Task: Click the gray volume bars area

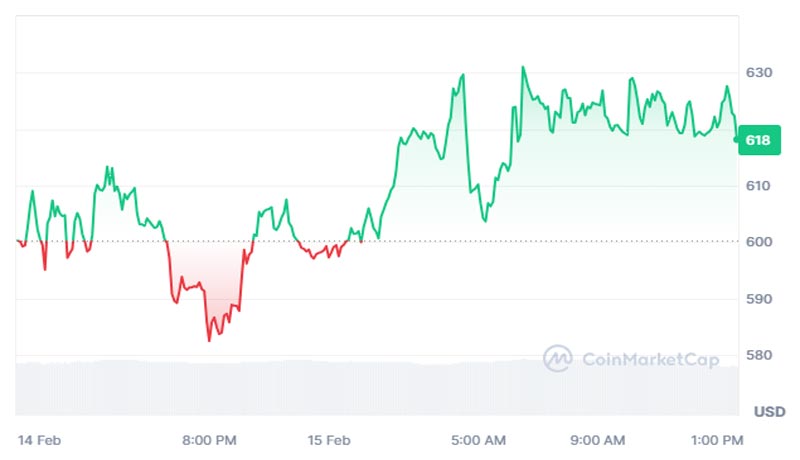Action: coord(300,388)
